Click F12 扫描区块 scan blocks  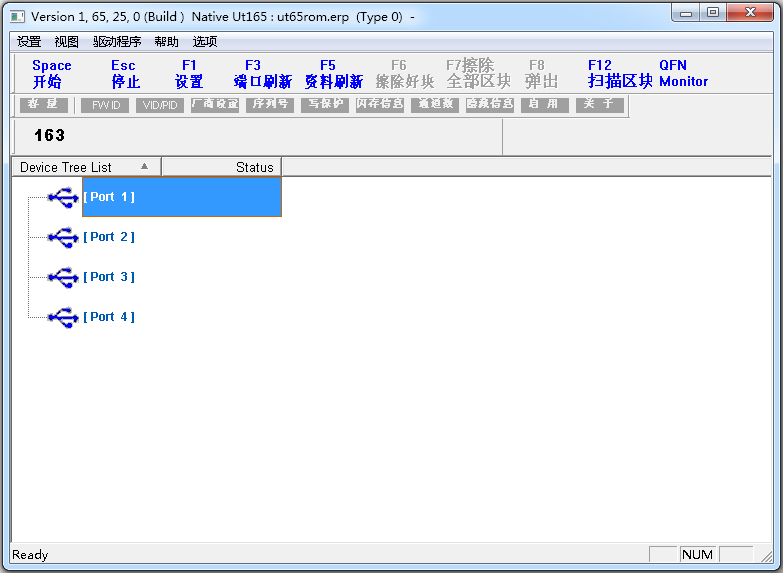[x=620, y=73]
